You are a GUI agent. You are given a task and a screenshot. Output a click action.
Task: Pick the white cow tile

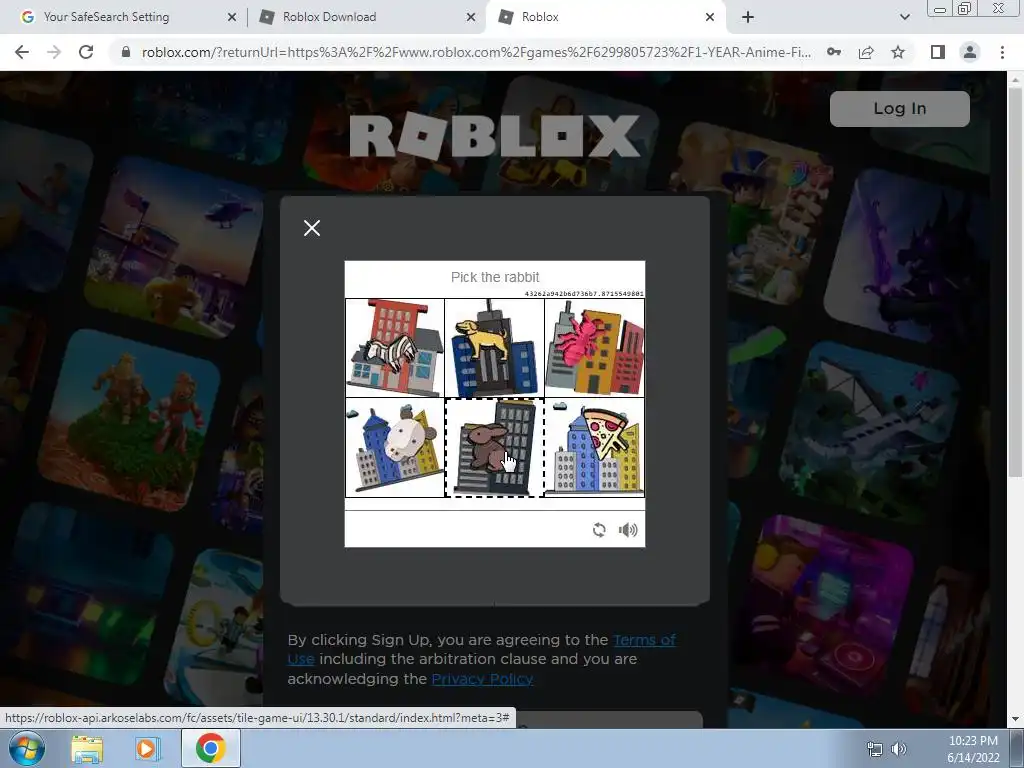[x=394, y=448]
